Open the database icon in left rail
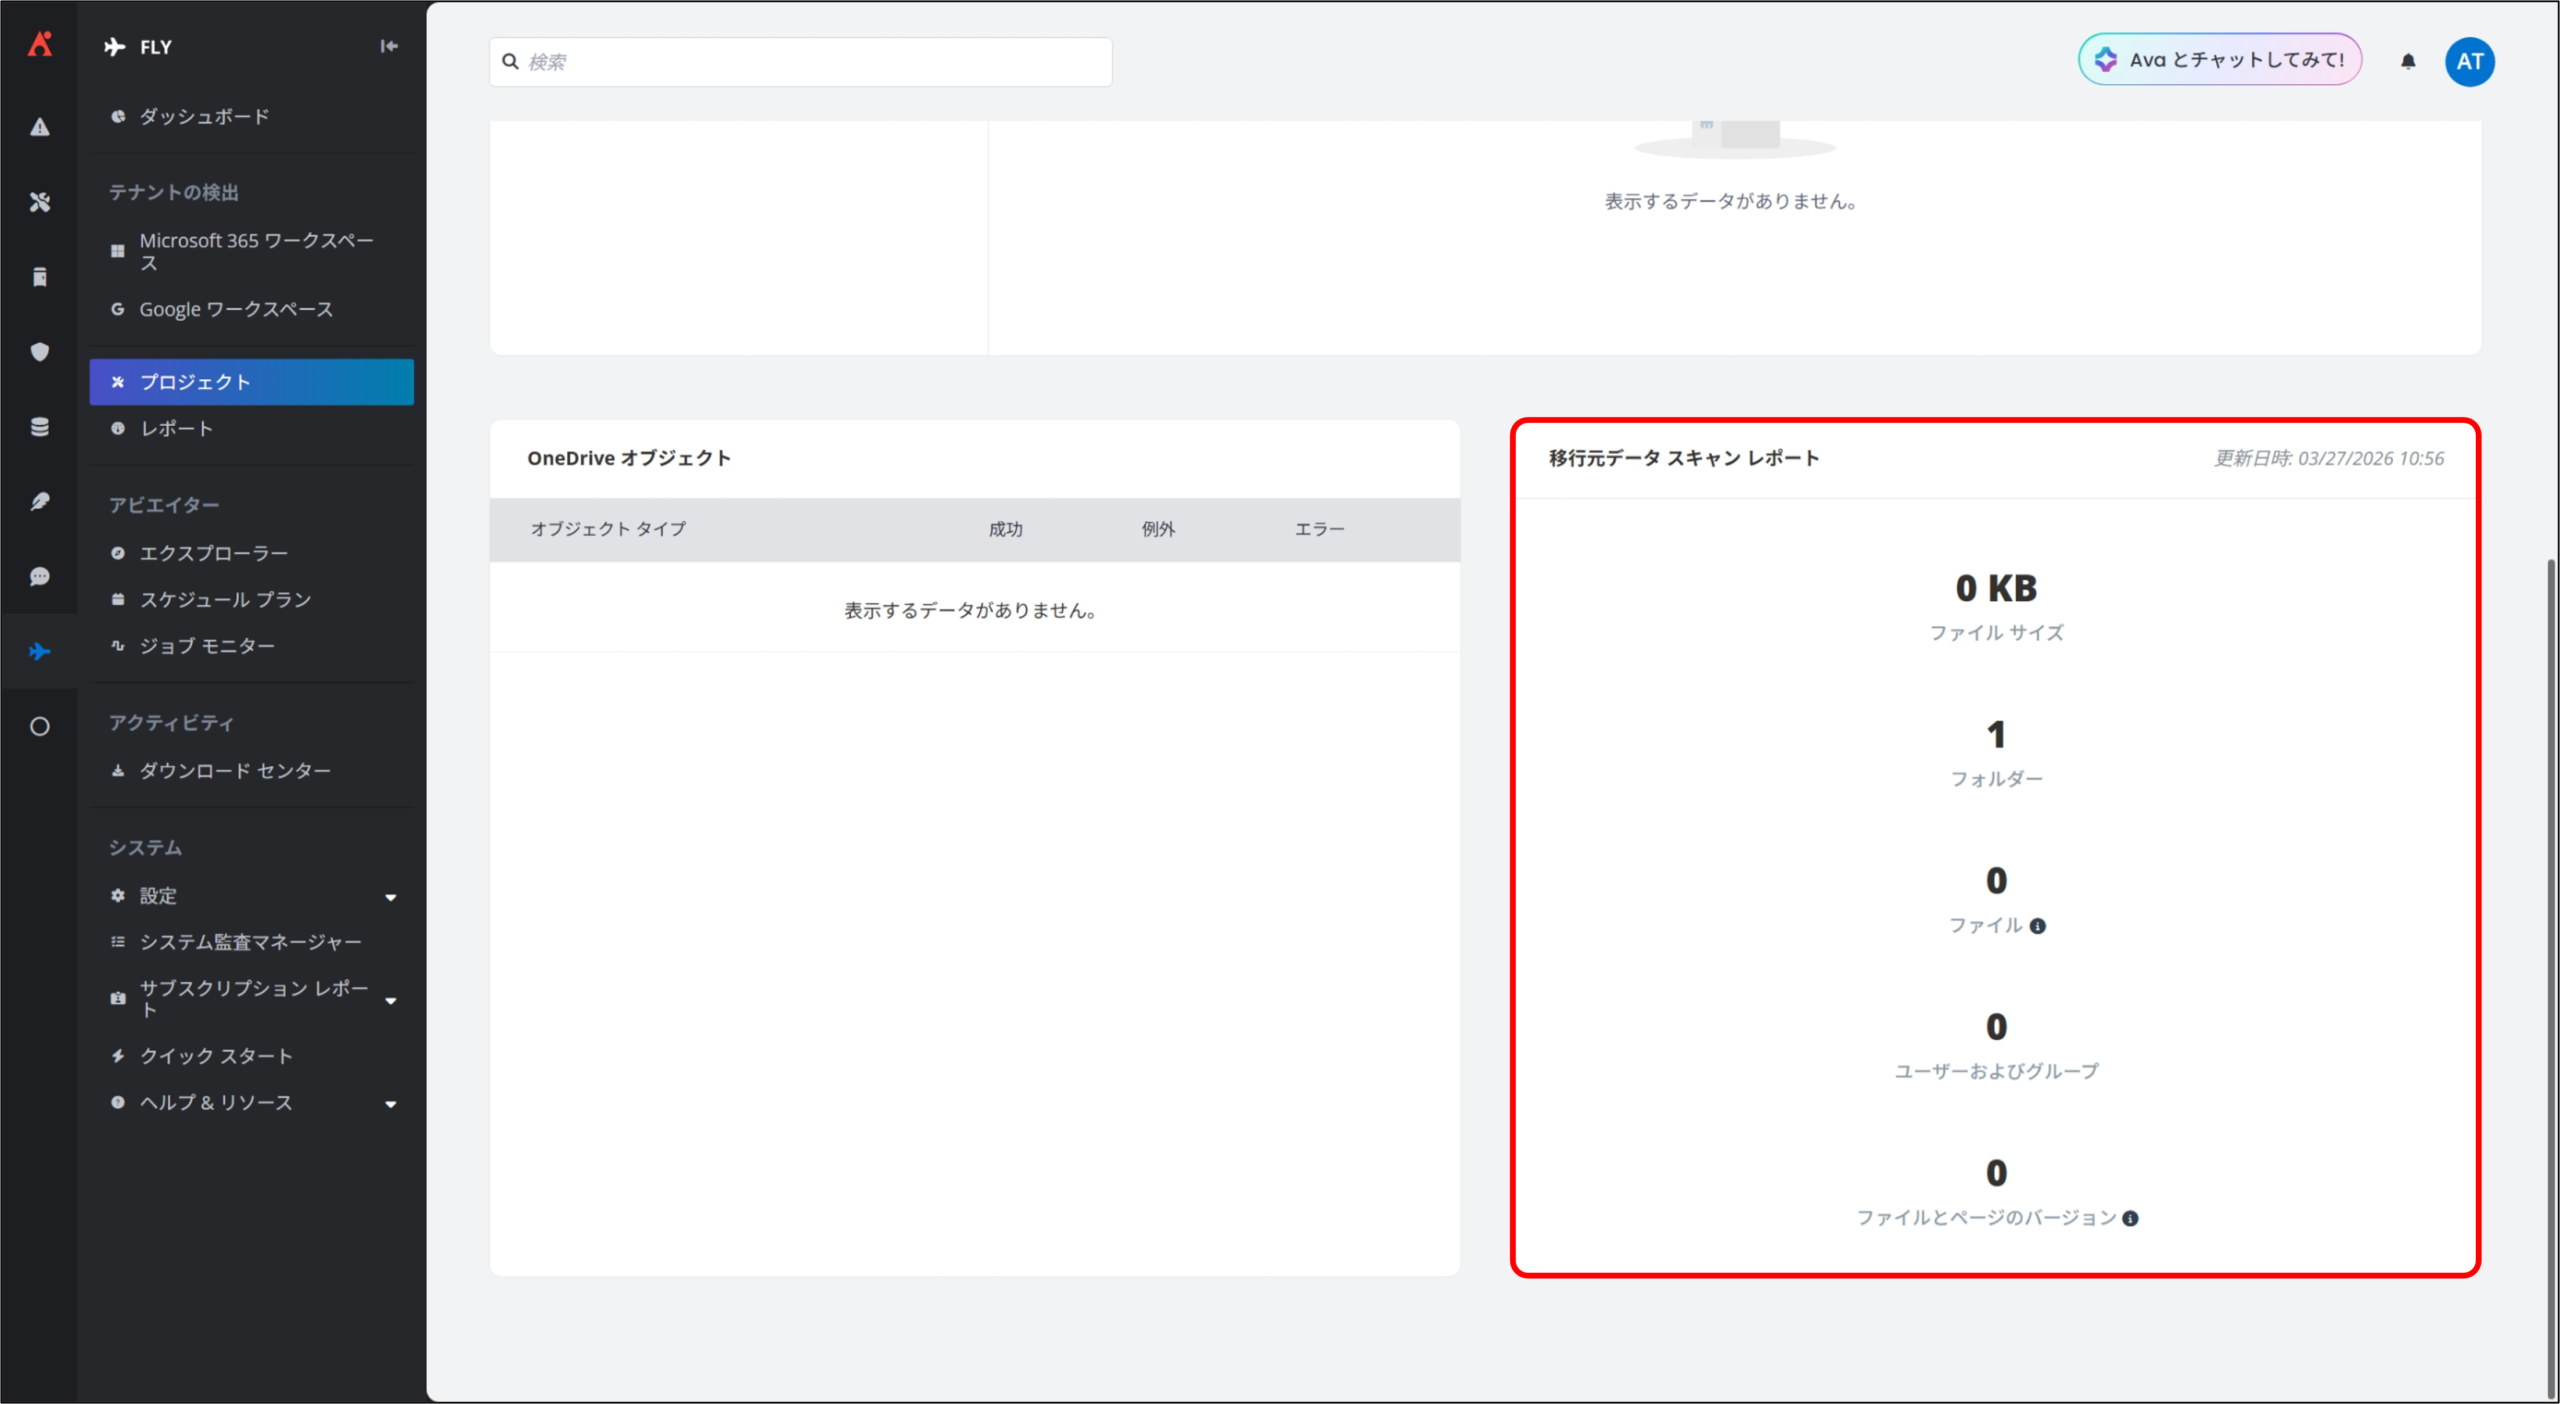Image resolution: width=2560 pixels, height=1404 pixels. pos(40,427)
